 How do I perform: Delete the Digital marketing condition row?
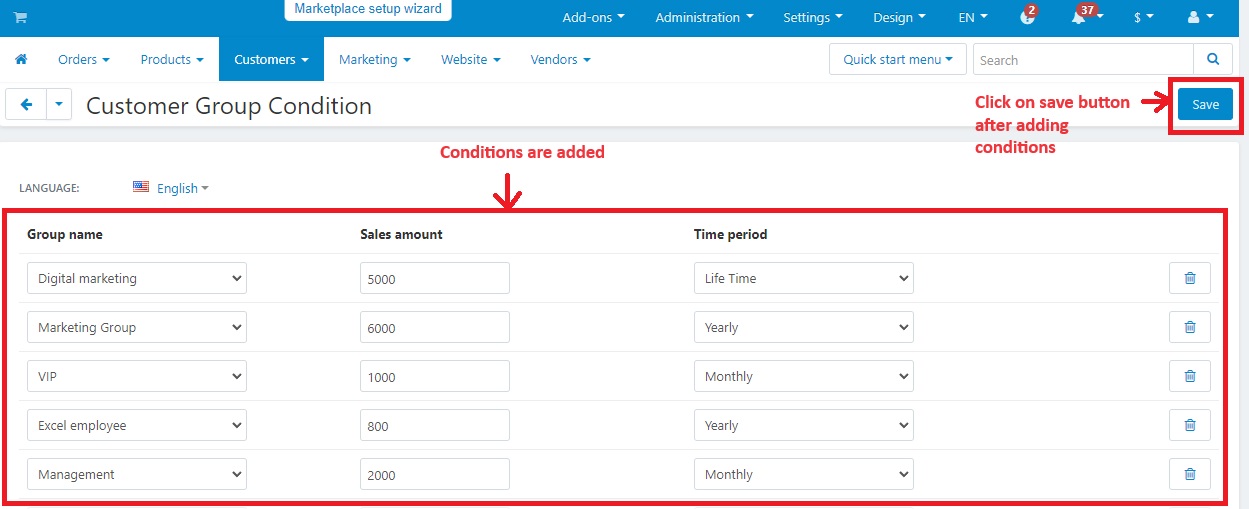[1189, 278]
